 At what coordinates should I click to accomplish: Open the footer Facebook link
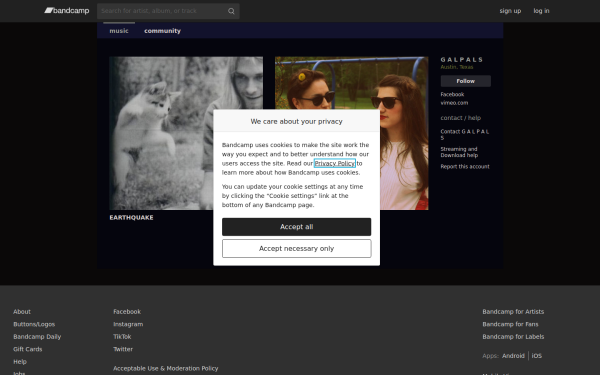tap(127, 312)
